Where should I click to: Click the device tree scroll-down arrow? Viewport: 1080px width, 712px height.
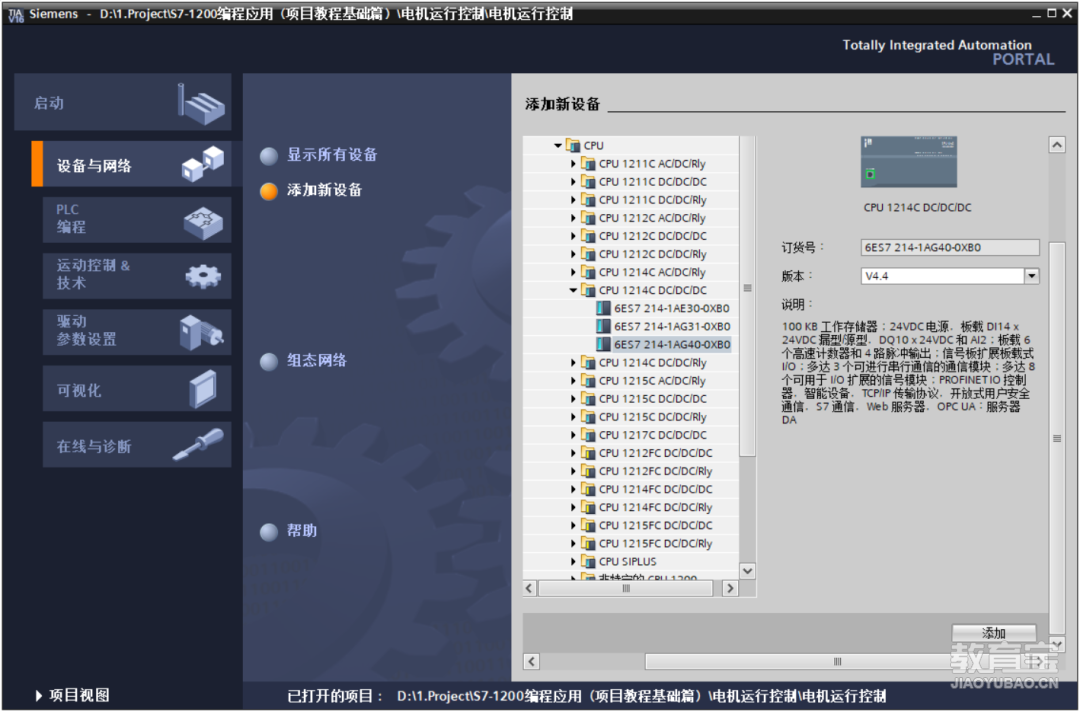pos(747,570)
